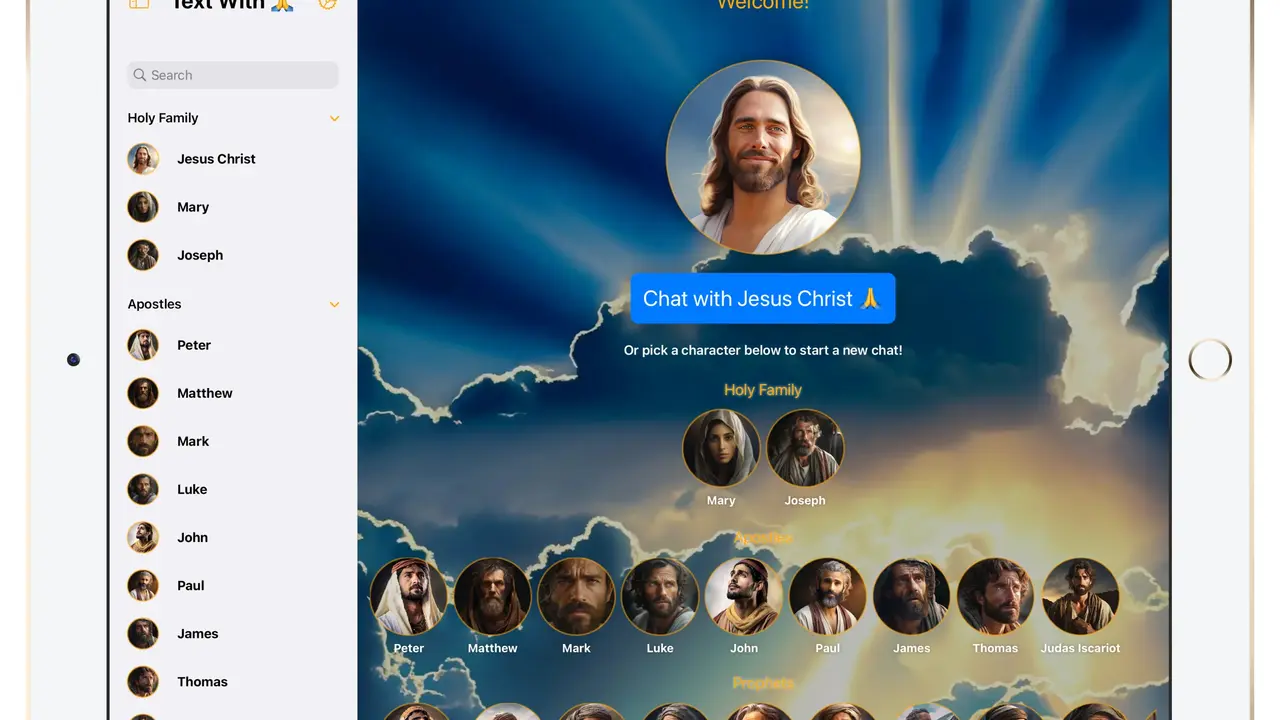Click the sidebar toggle icon at top
1280x720 pixels.
139,4
